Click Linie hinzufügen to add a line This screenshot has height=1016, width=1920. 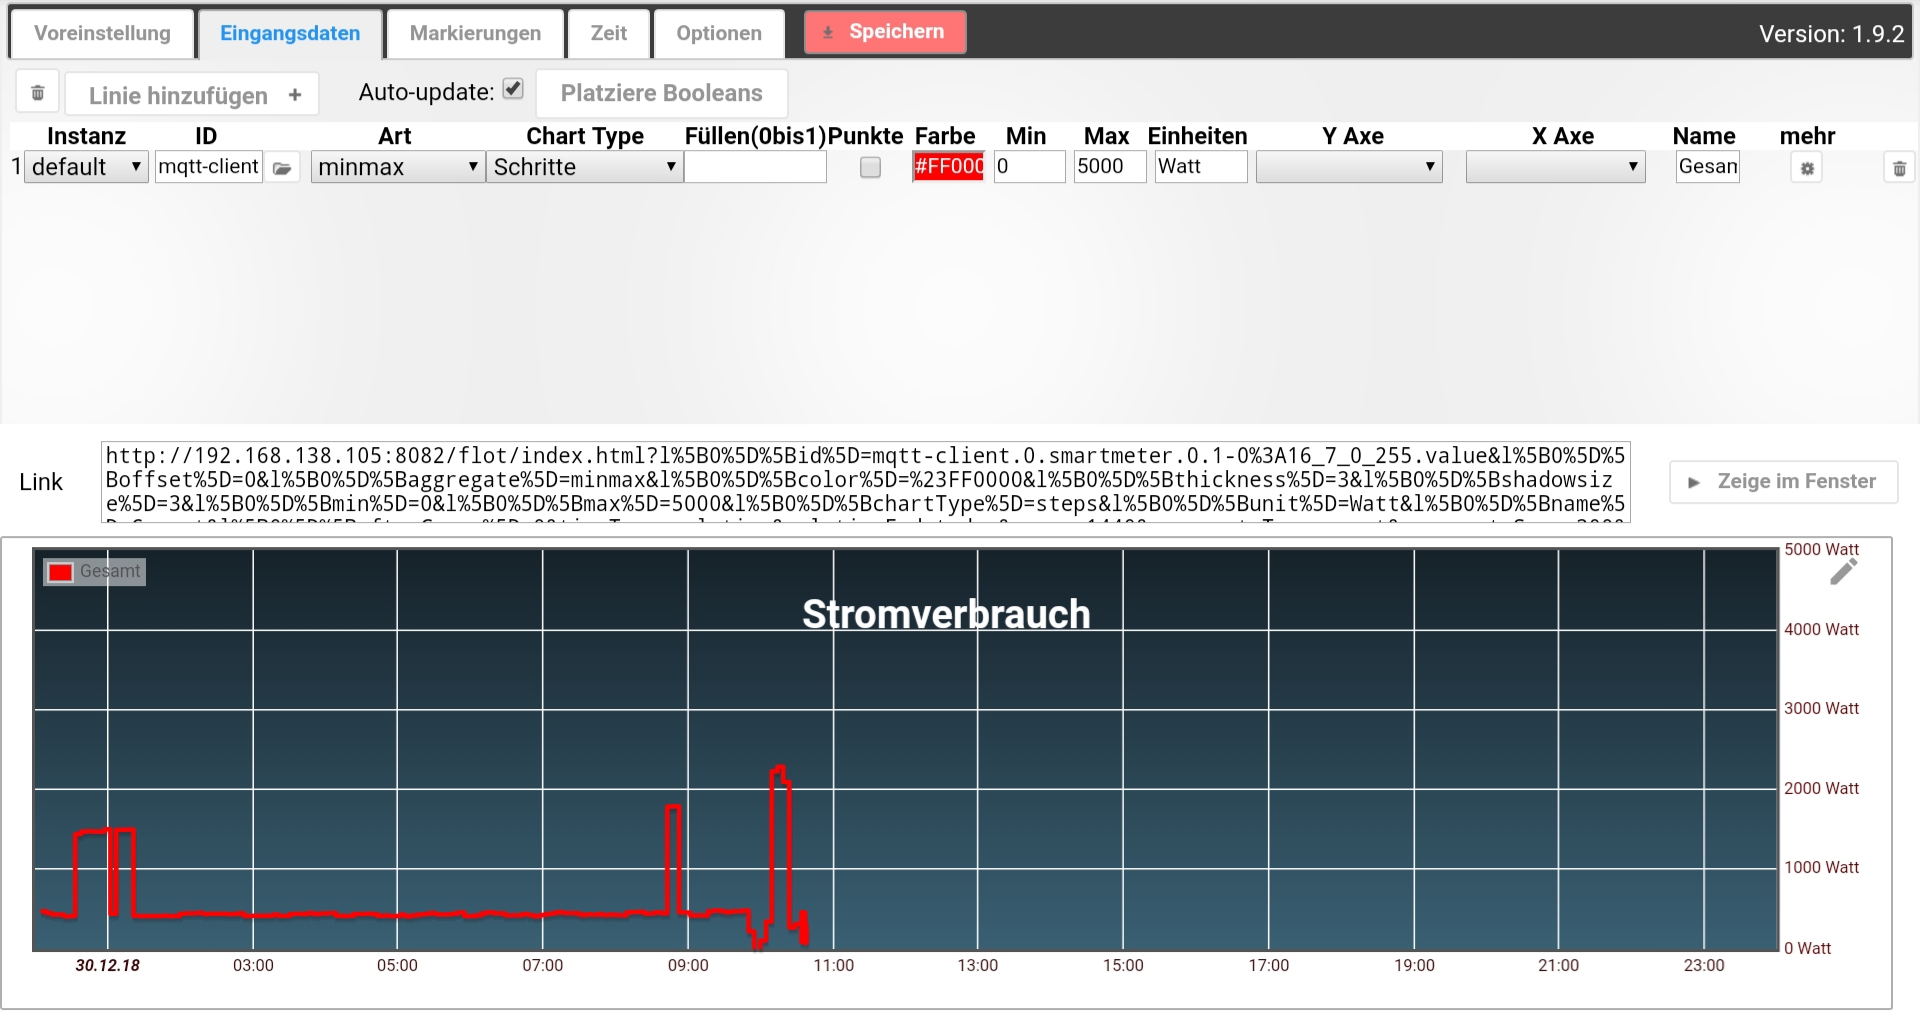point(192,95)
